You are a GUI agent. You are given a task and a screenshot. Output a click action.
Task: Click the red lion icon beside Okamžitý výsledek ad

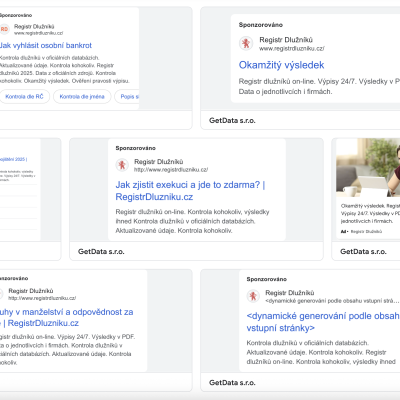[x=246, y=43]
